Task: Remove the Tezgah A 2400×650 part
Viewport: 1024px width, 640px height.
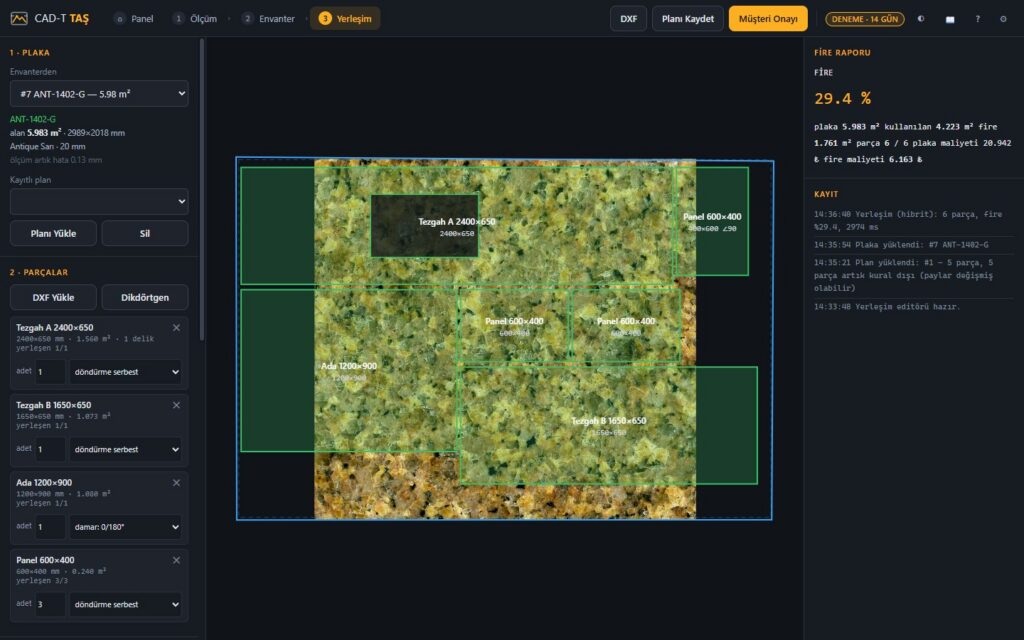Action: (176, 328)
